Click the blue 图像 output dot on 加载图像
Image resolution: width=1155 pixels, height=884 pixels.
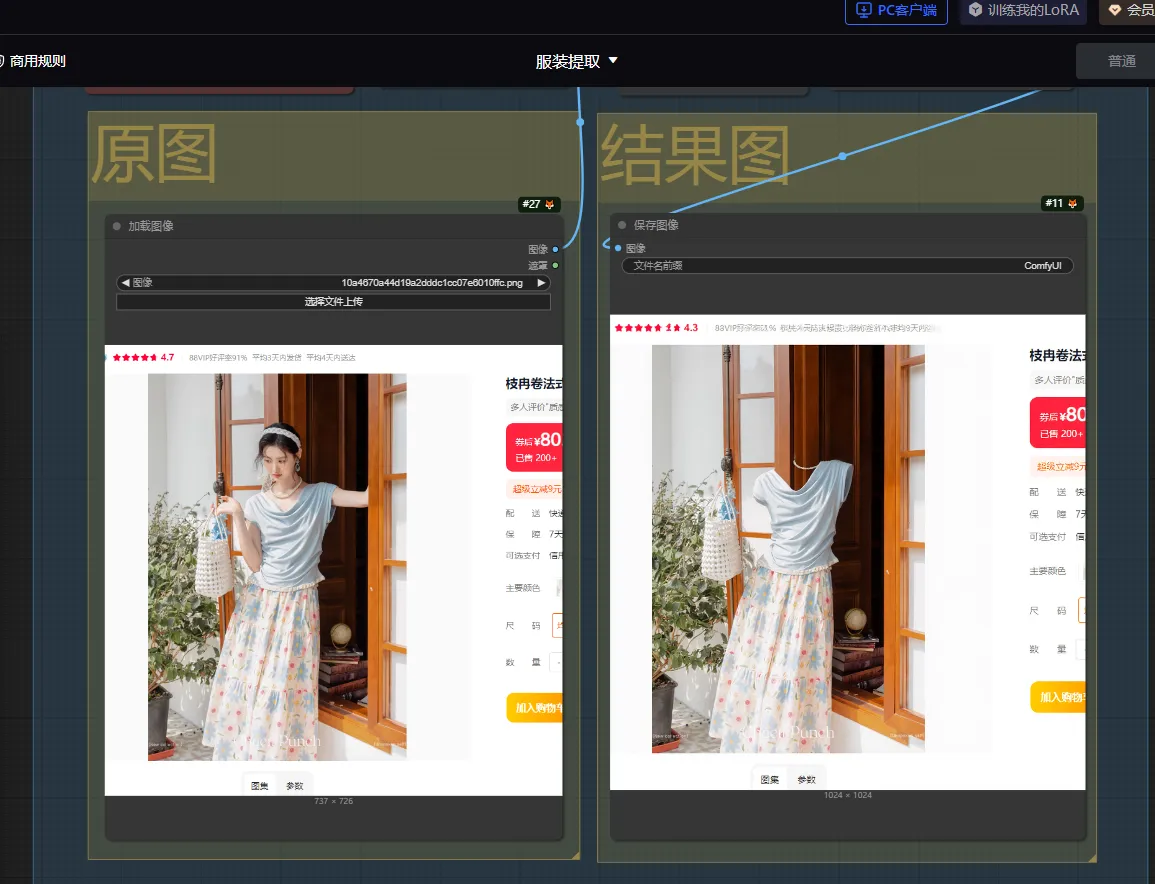(555, 250)
